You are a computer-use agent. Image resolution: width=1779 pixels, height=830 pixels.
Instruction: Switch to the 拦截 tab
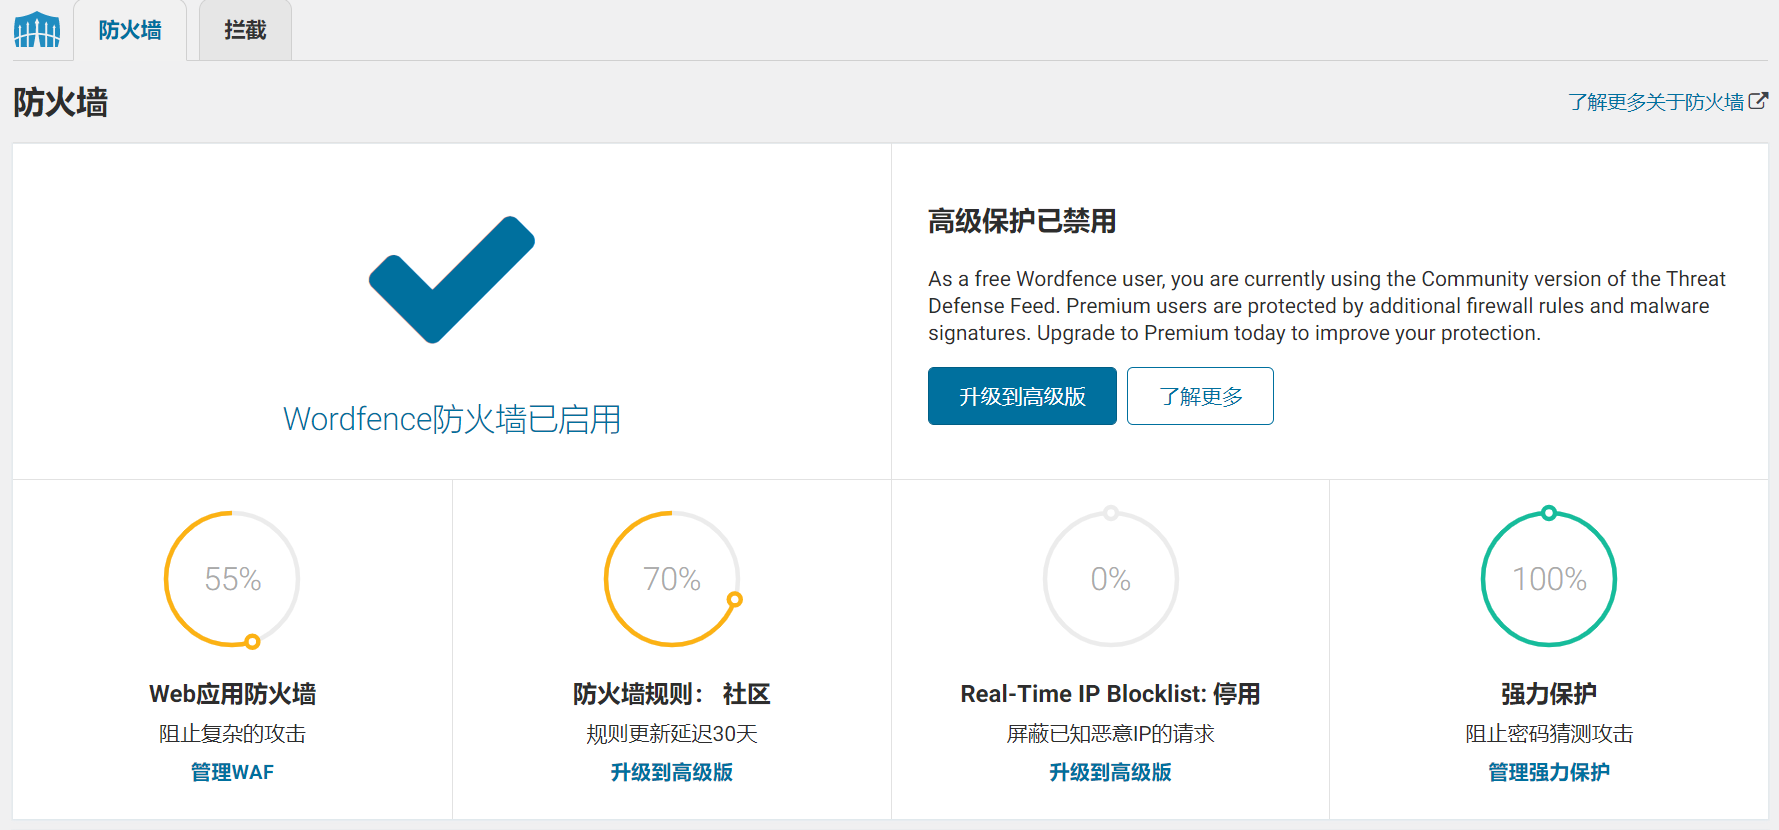pyautogui.click(x=245, y=30)
